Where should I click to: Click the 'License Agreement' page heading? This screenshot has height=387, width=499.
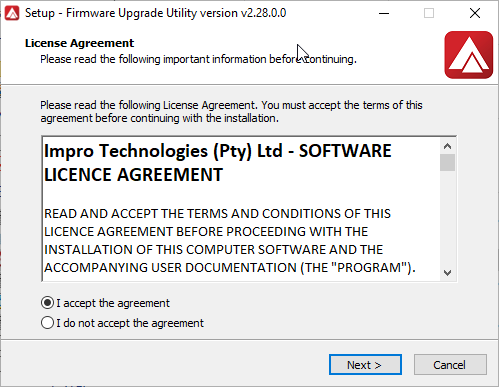(x=79, y=43)
